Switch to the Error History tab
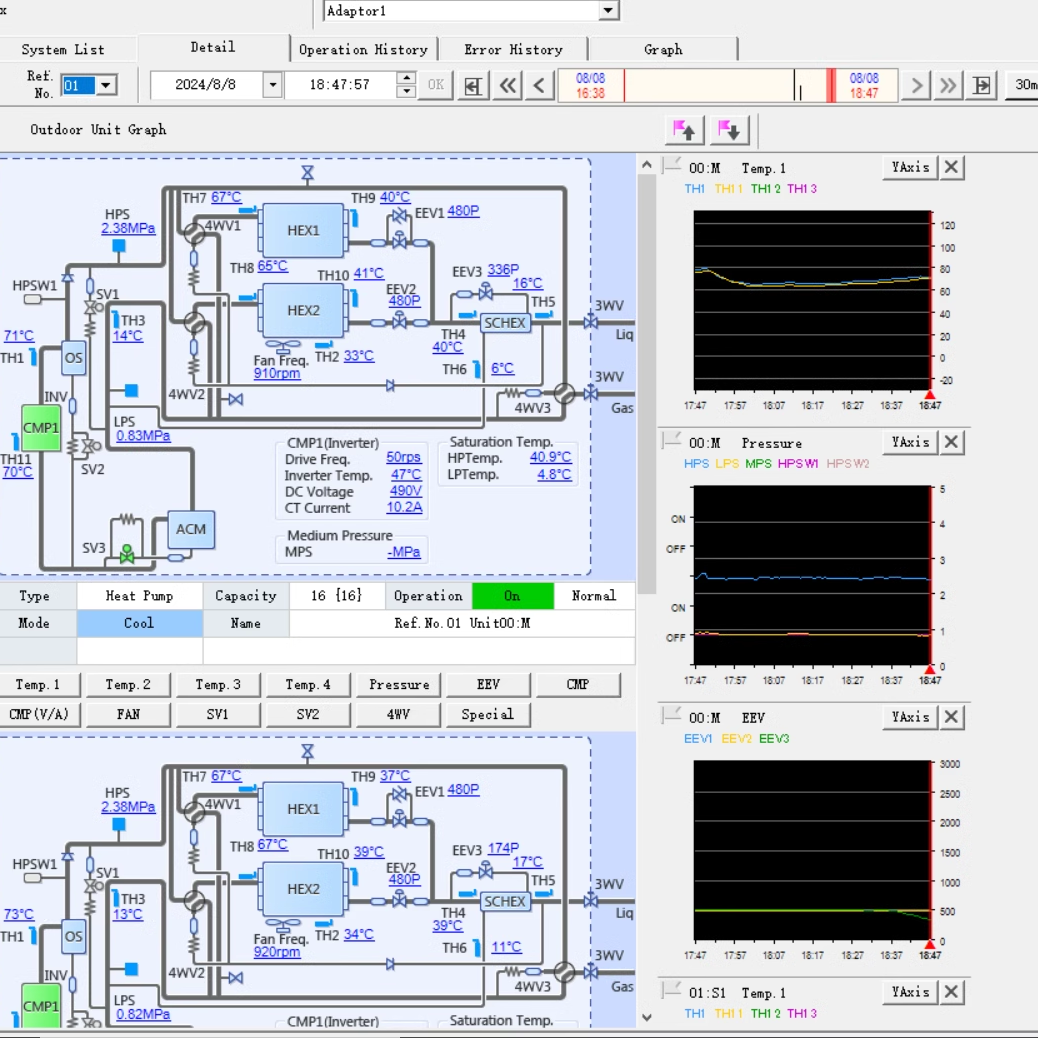Screen dimensions: 1038x1038 click(513, 49)
